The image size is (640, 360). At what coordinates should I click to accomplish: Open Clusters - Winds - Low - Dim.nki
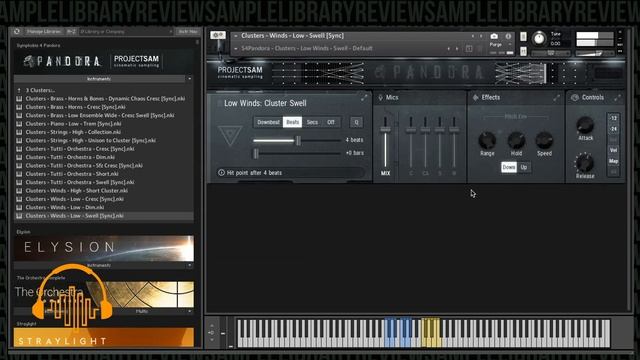[x=64, y=207]
